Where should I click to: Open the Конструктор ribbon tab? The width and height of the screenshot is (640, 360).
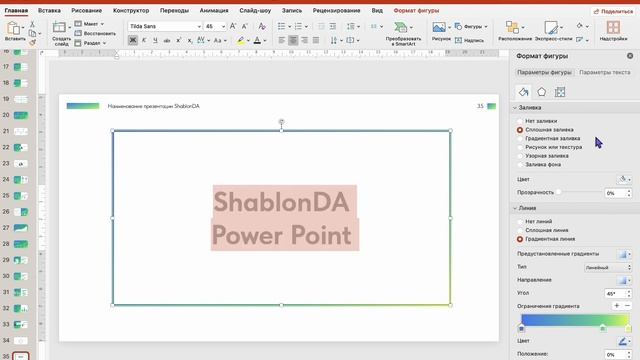(x=131, y=11)
